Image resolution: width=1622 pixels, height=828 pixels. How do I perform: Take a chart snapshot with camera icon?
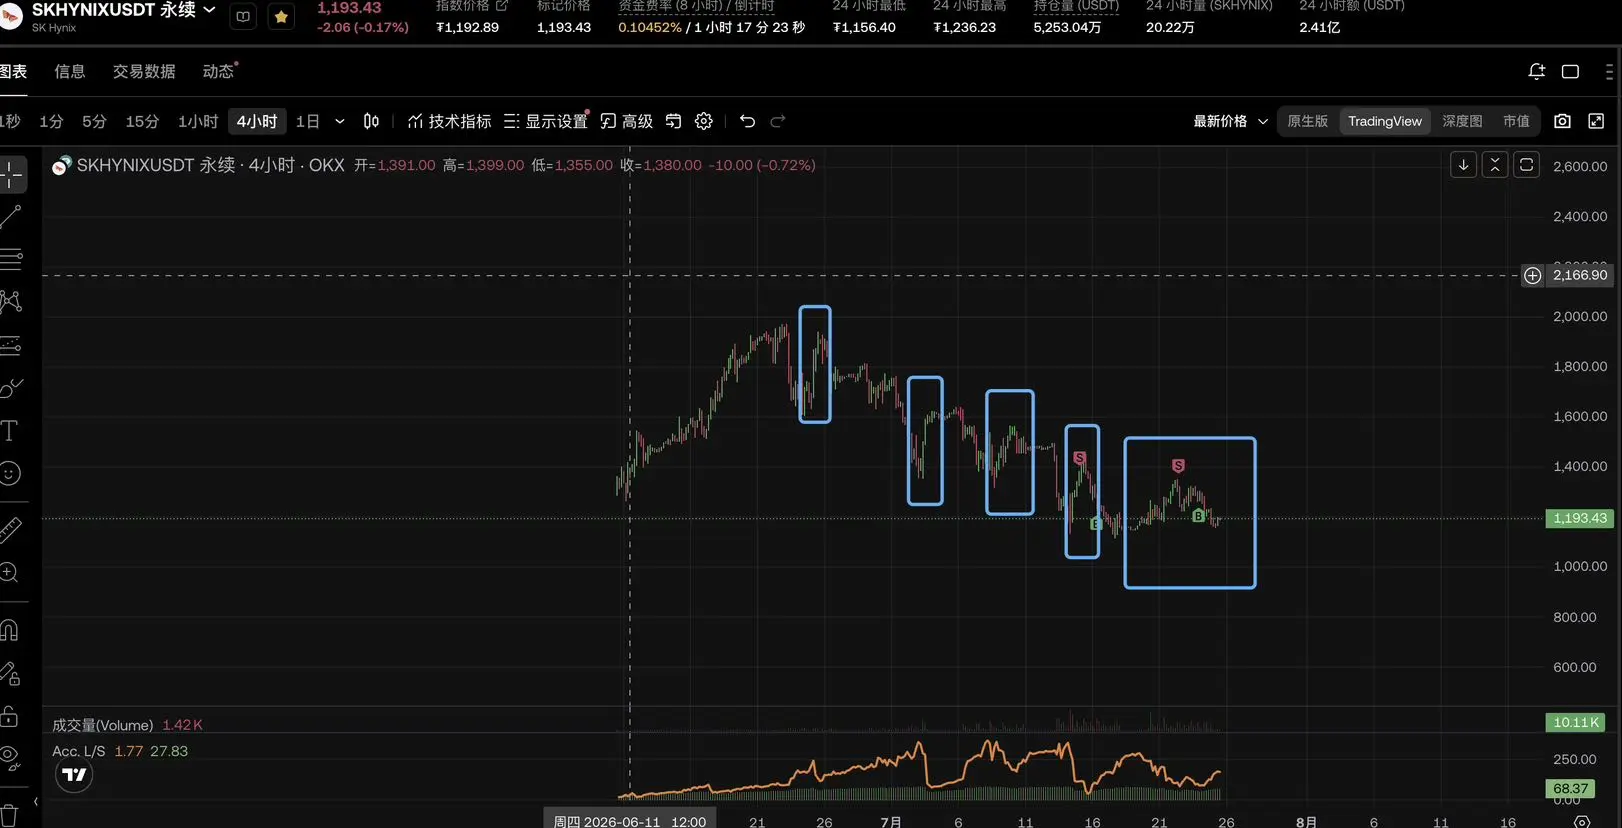1562,121
